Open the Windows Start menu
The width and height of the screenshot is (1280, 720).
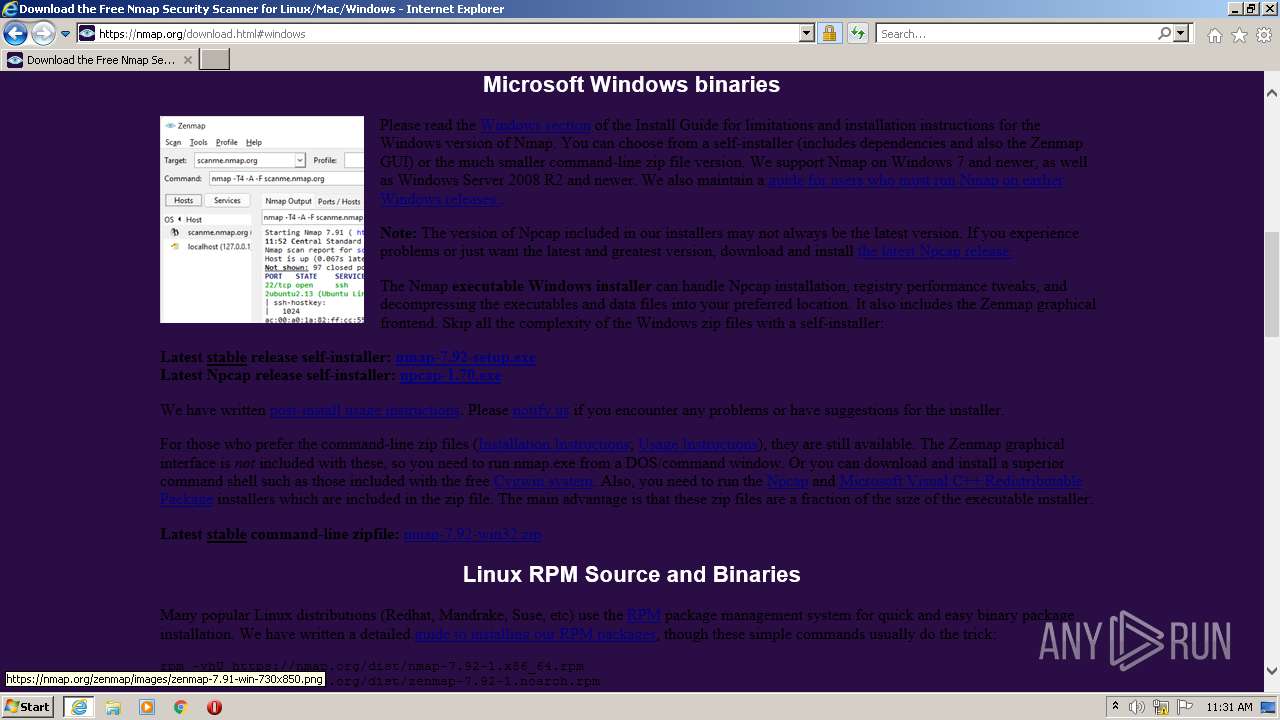(27, 707)
